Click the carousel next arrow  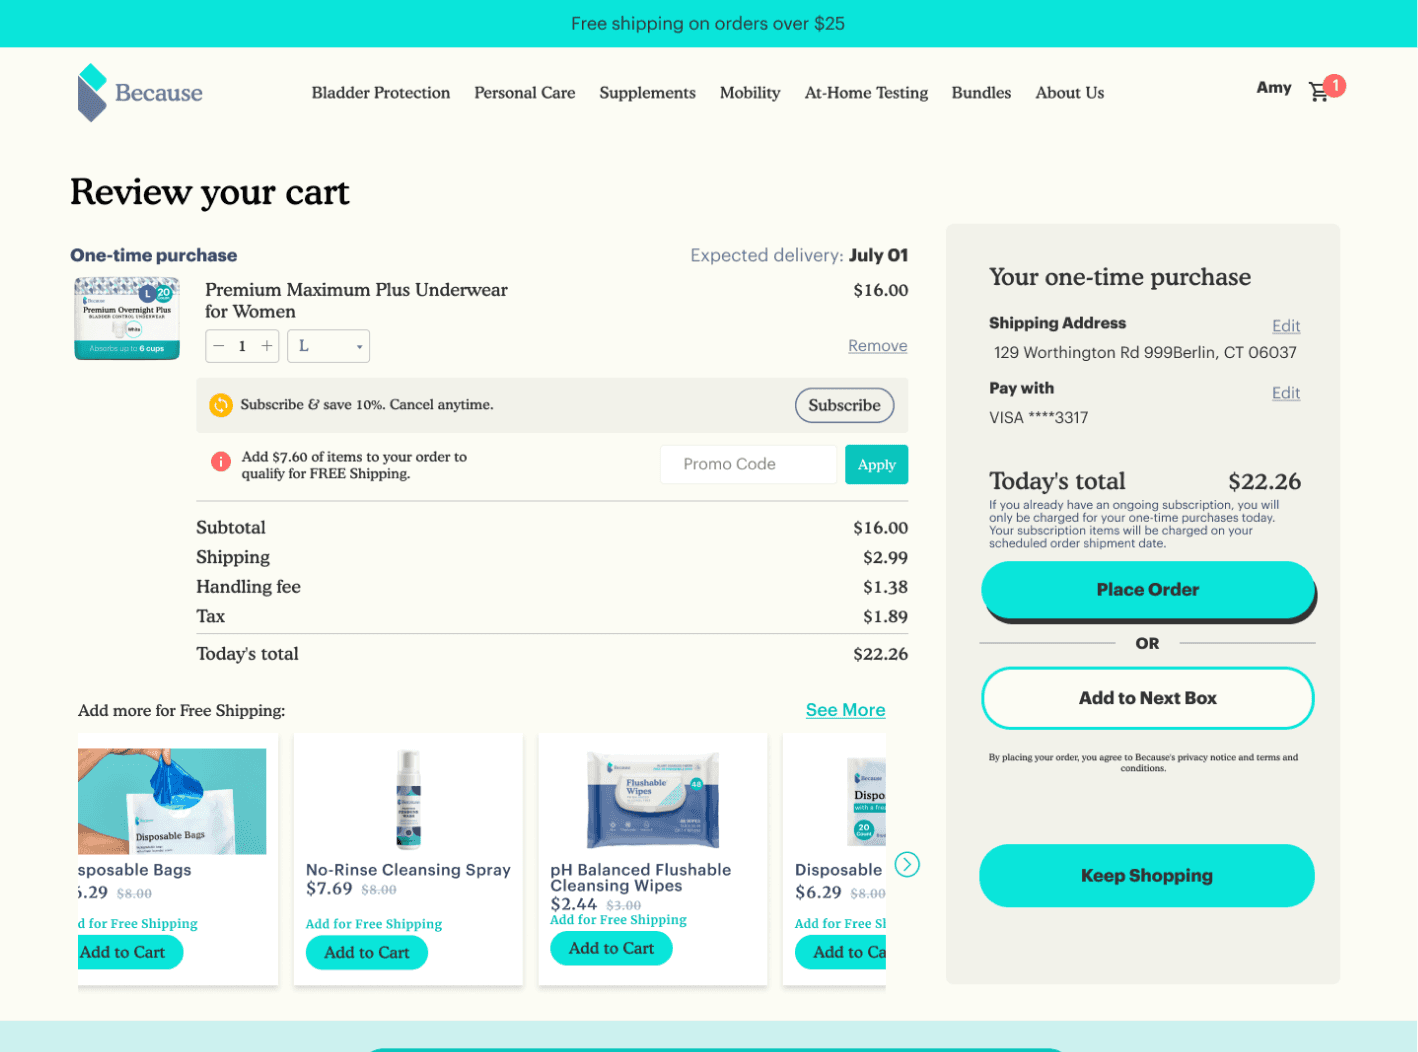click(x=907, y=865)
